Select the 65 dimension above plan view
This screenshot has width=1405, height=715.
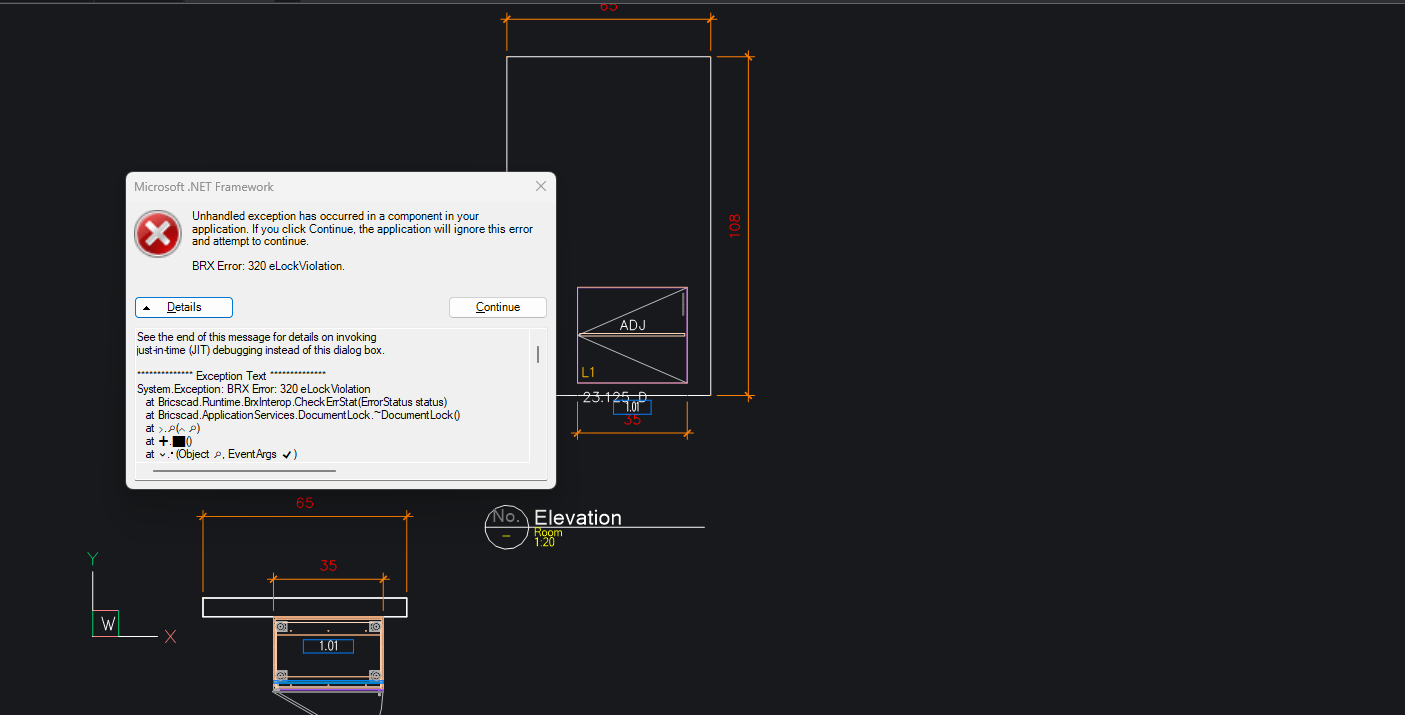click(305, 503)
